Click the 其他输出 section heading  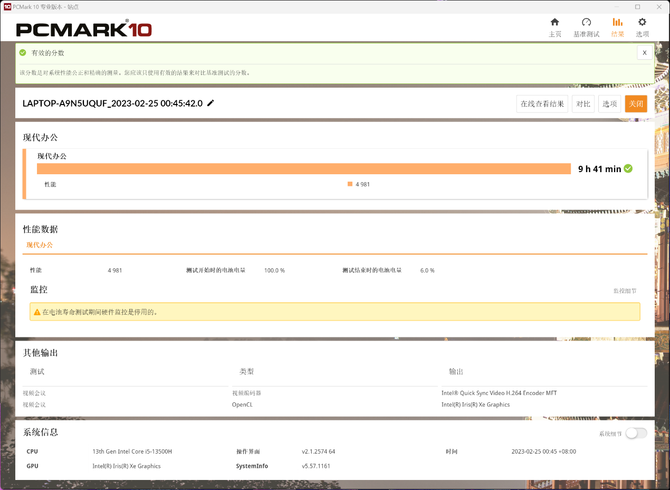pyautogui.click(x=40, y=352)
